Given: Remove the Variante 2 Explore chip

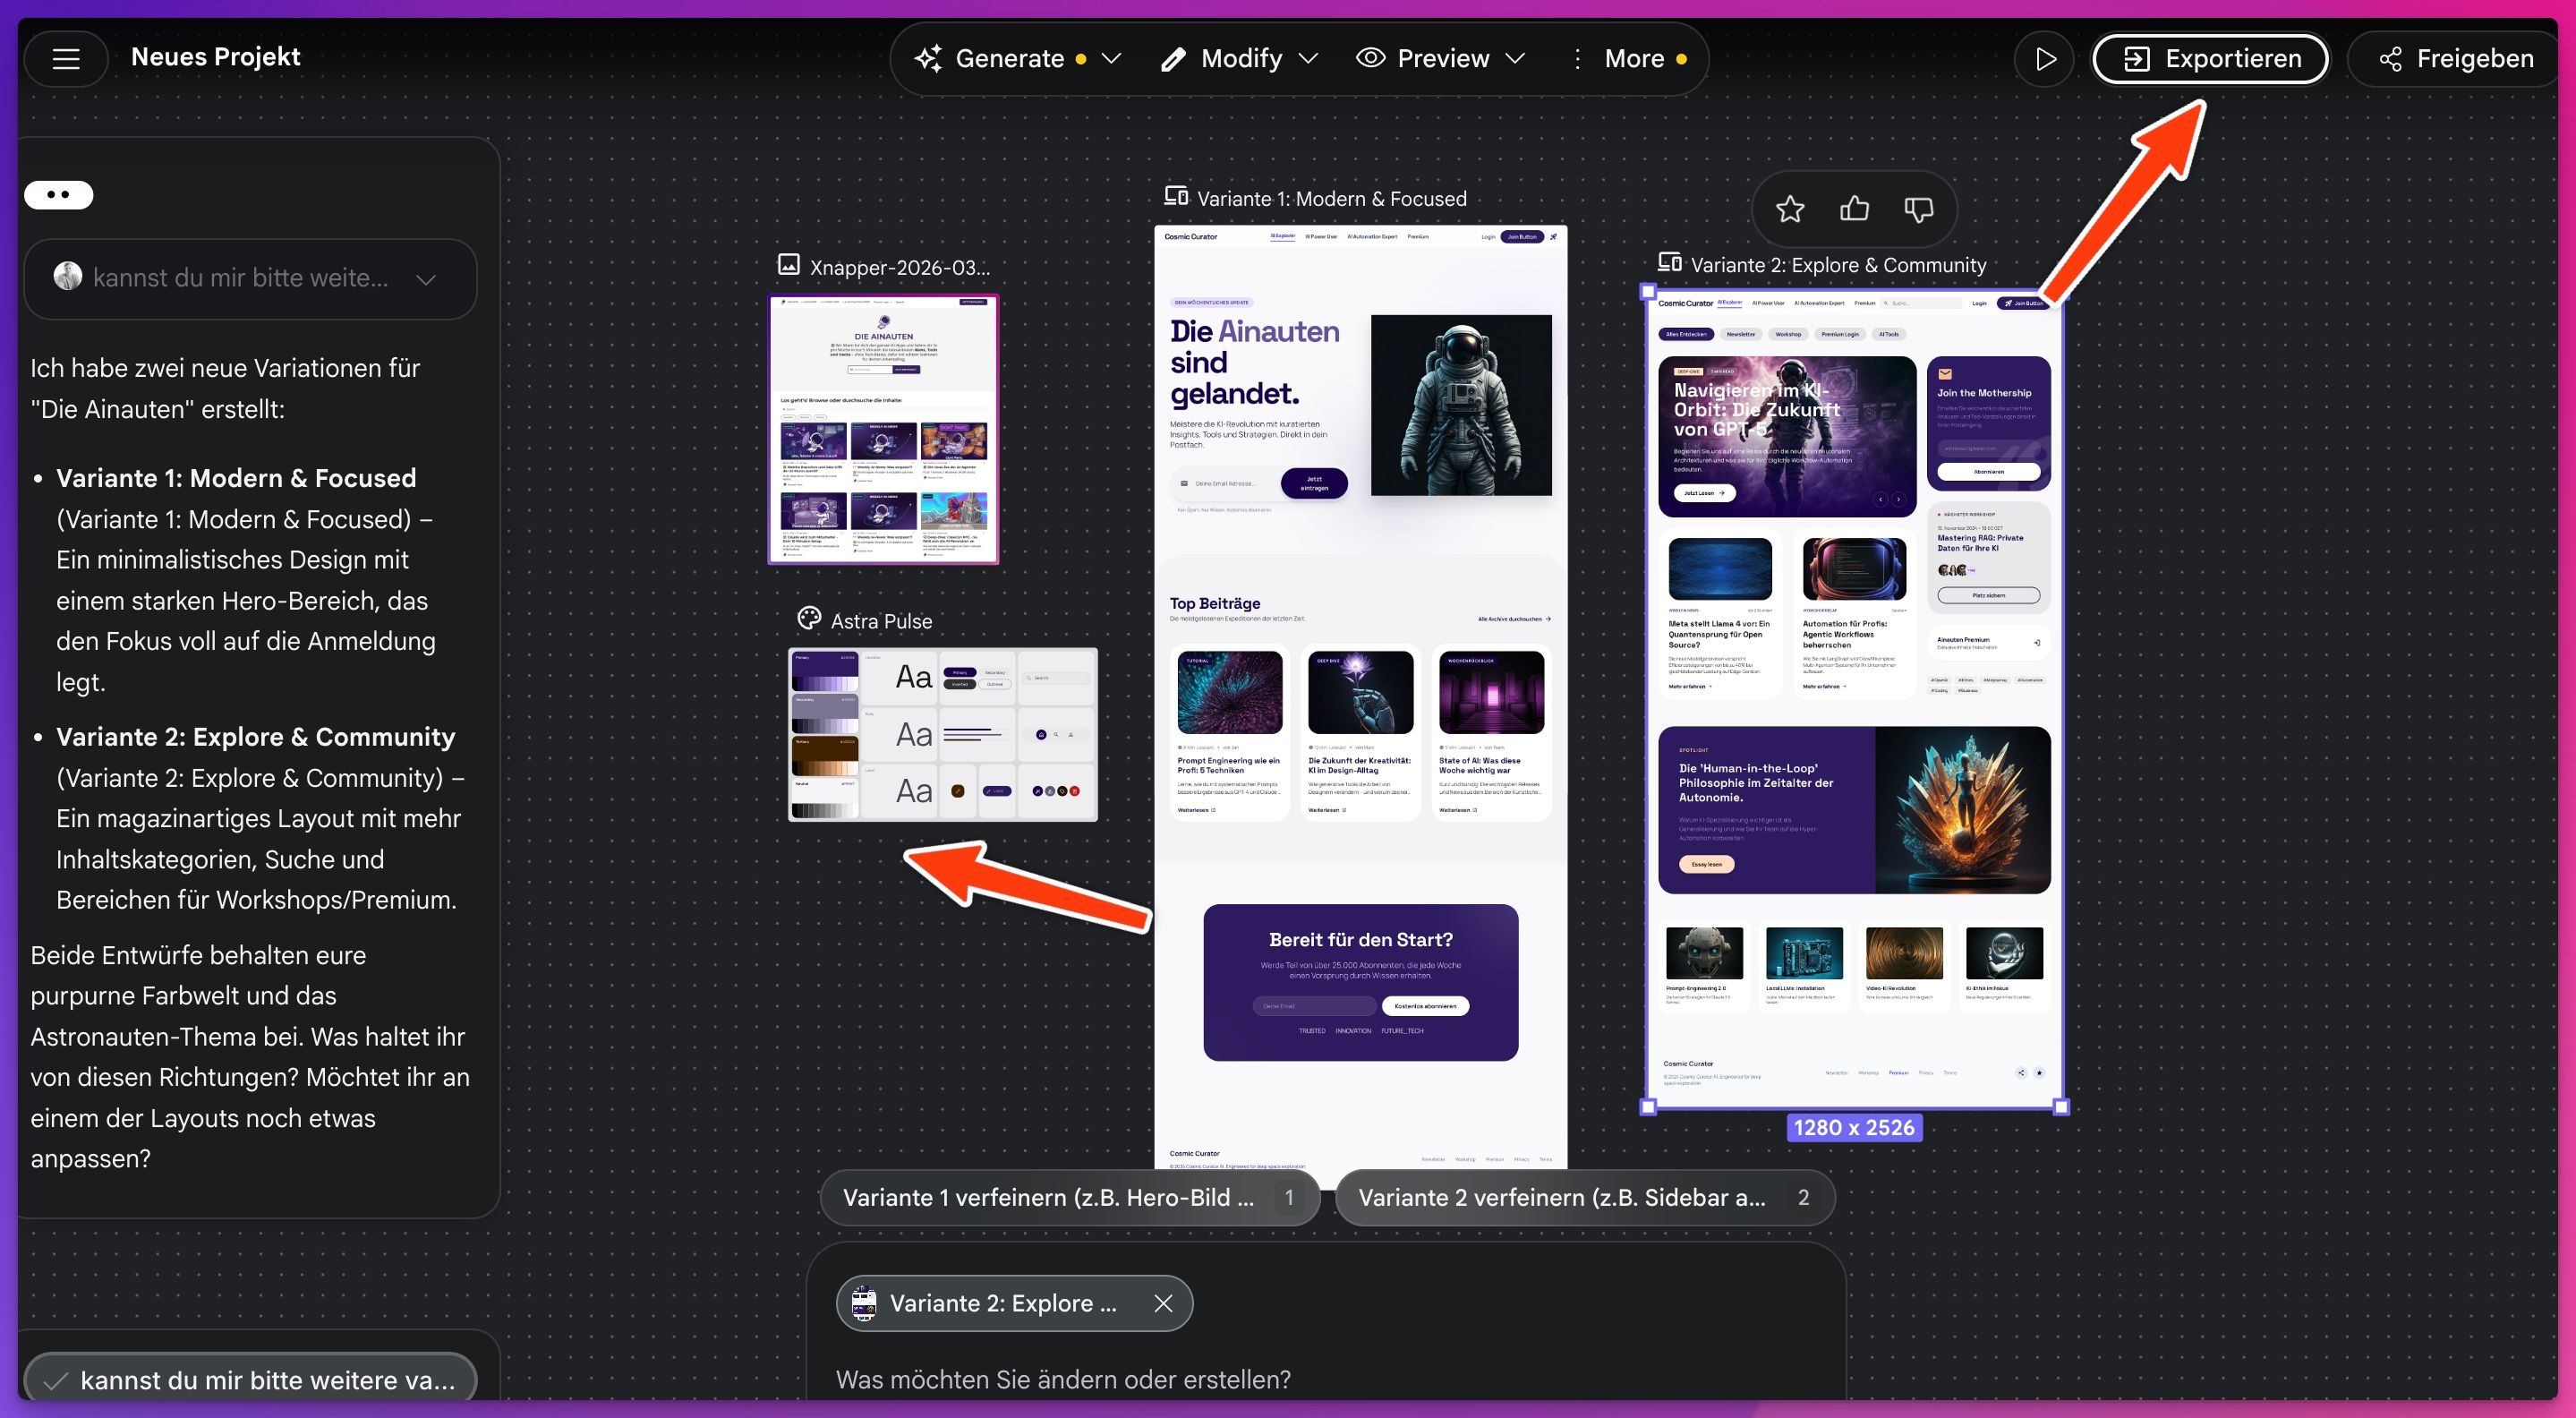Looking at the screenshot, I should (1162, 1303).
